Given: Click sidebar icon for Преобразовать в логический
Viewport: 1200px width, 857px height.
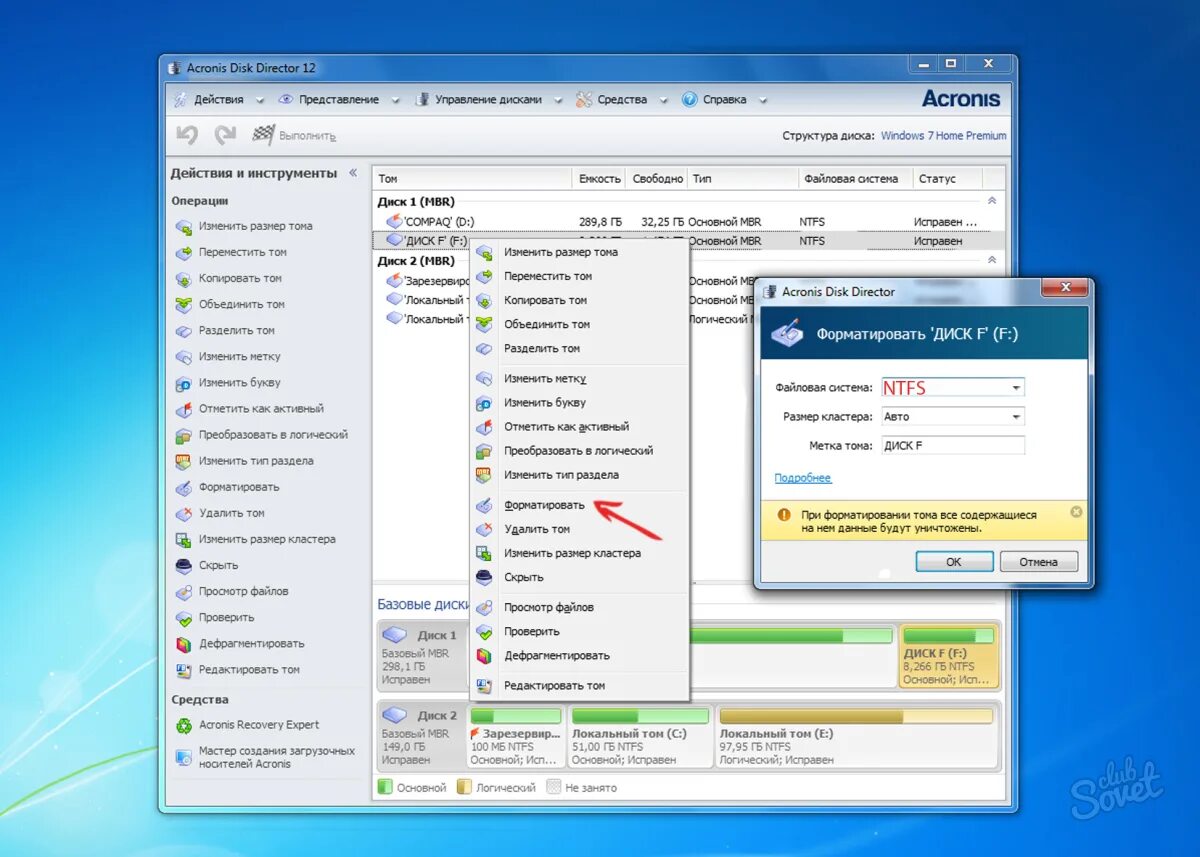Looking at the screenshot, I should (x=183, y=435).
